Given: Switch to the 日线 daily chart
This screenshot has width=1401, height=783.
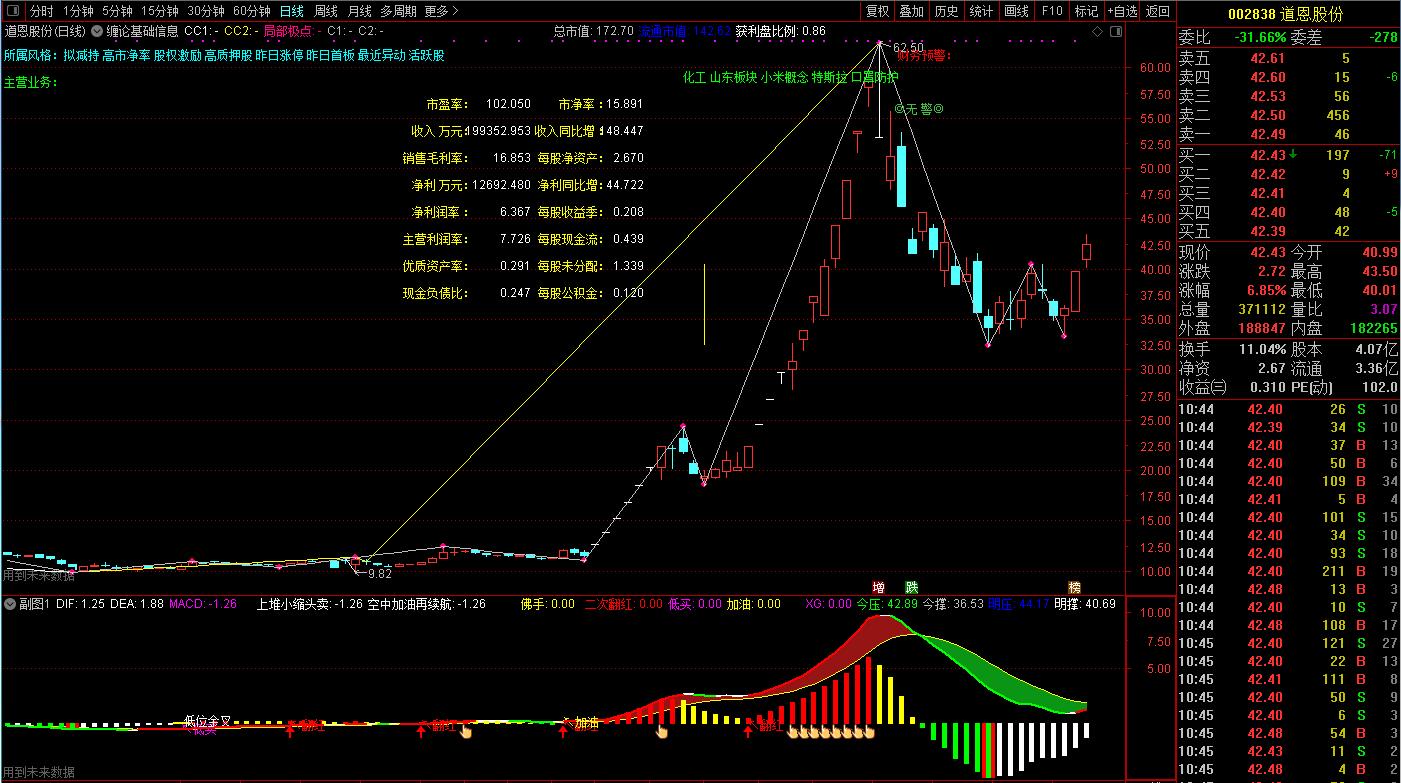Looking at the screenshot, I should 292,11.
